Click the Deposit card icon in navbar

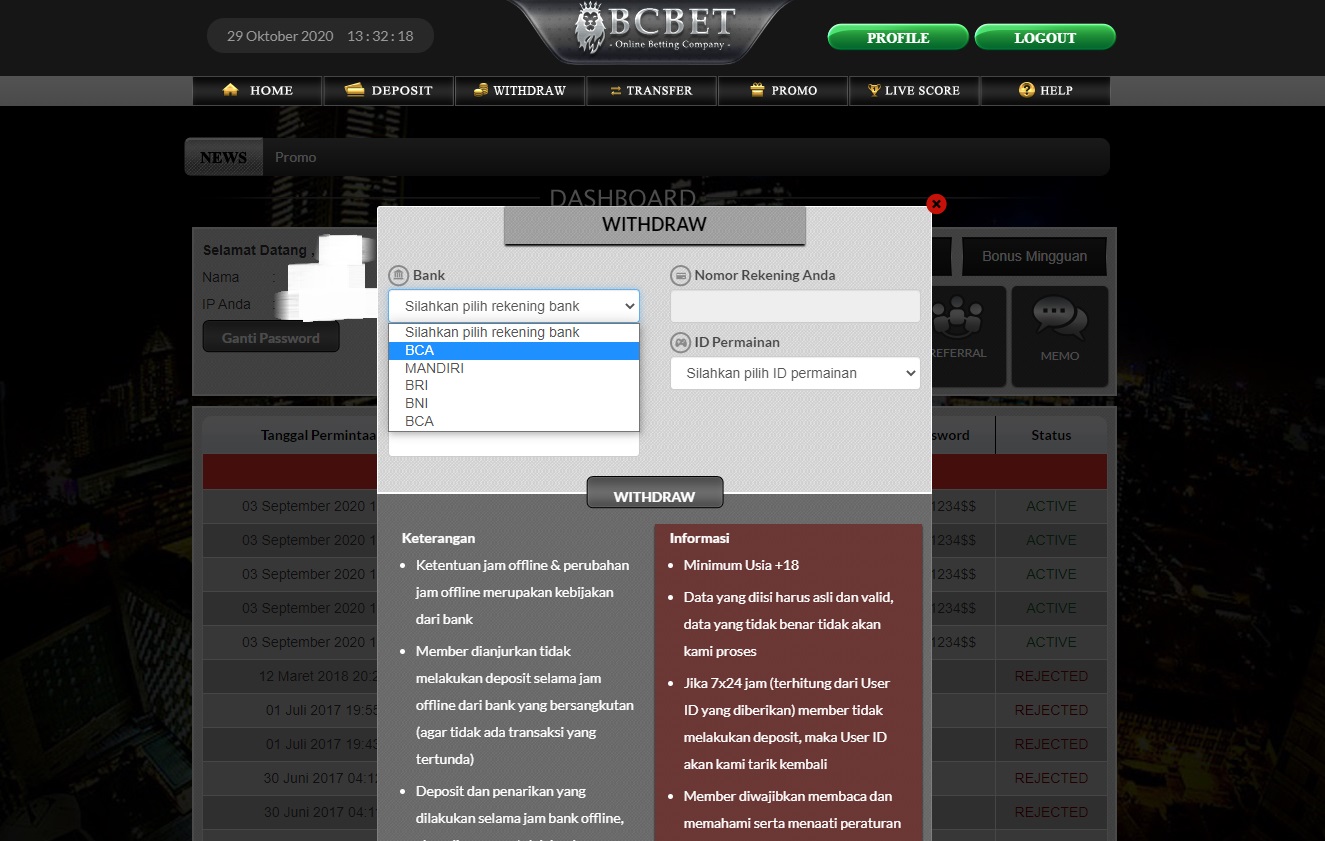tap(354, 90)
